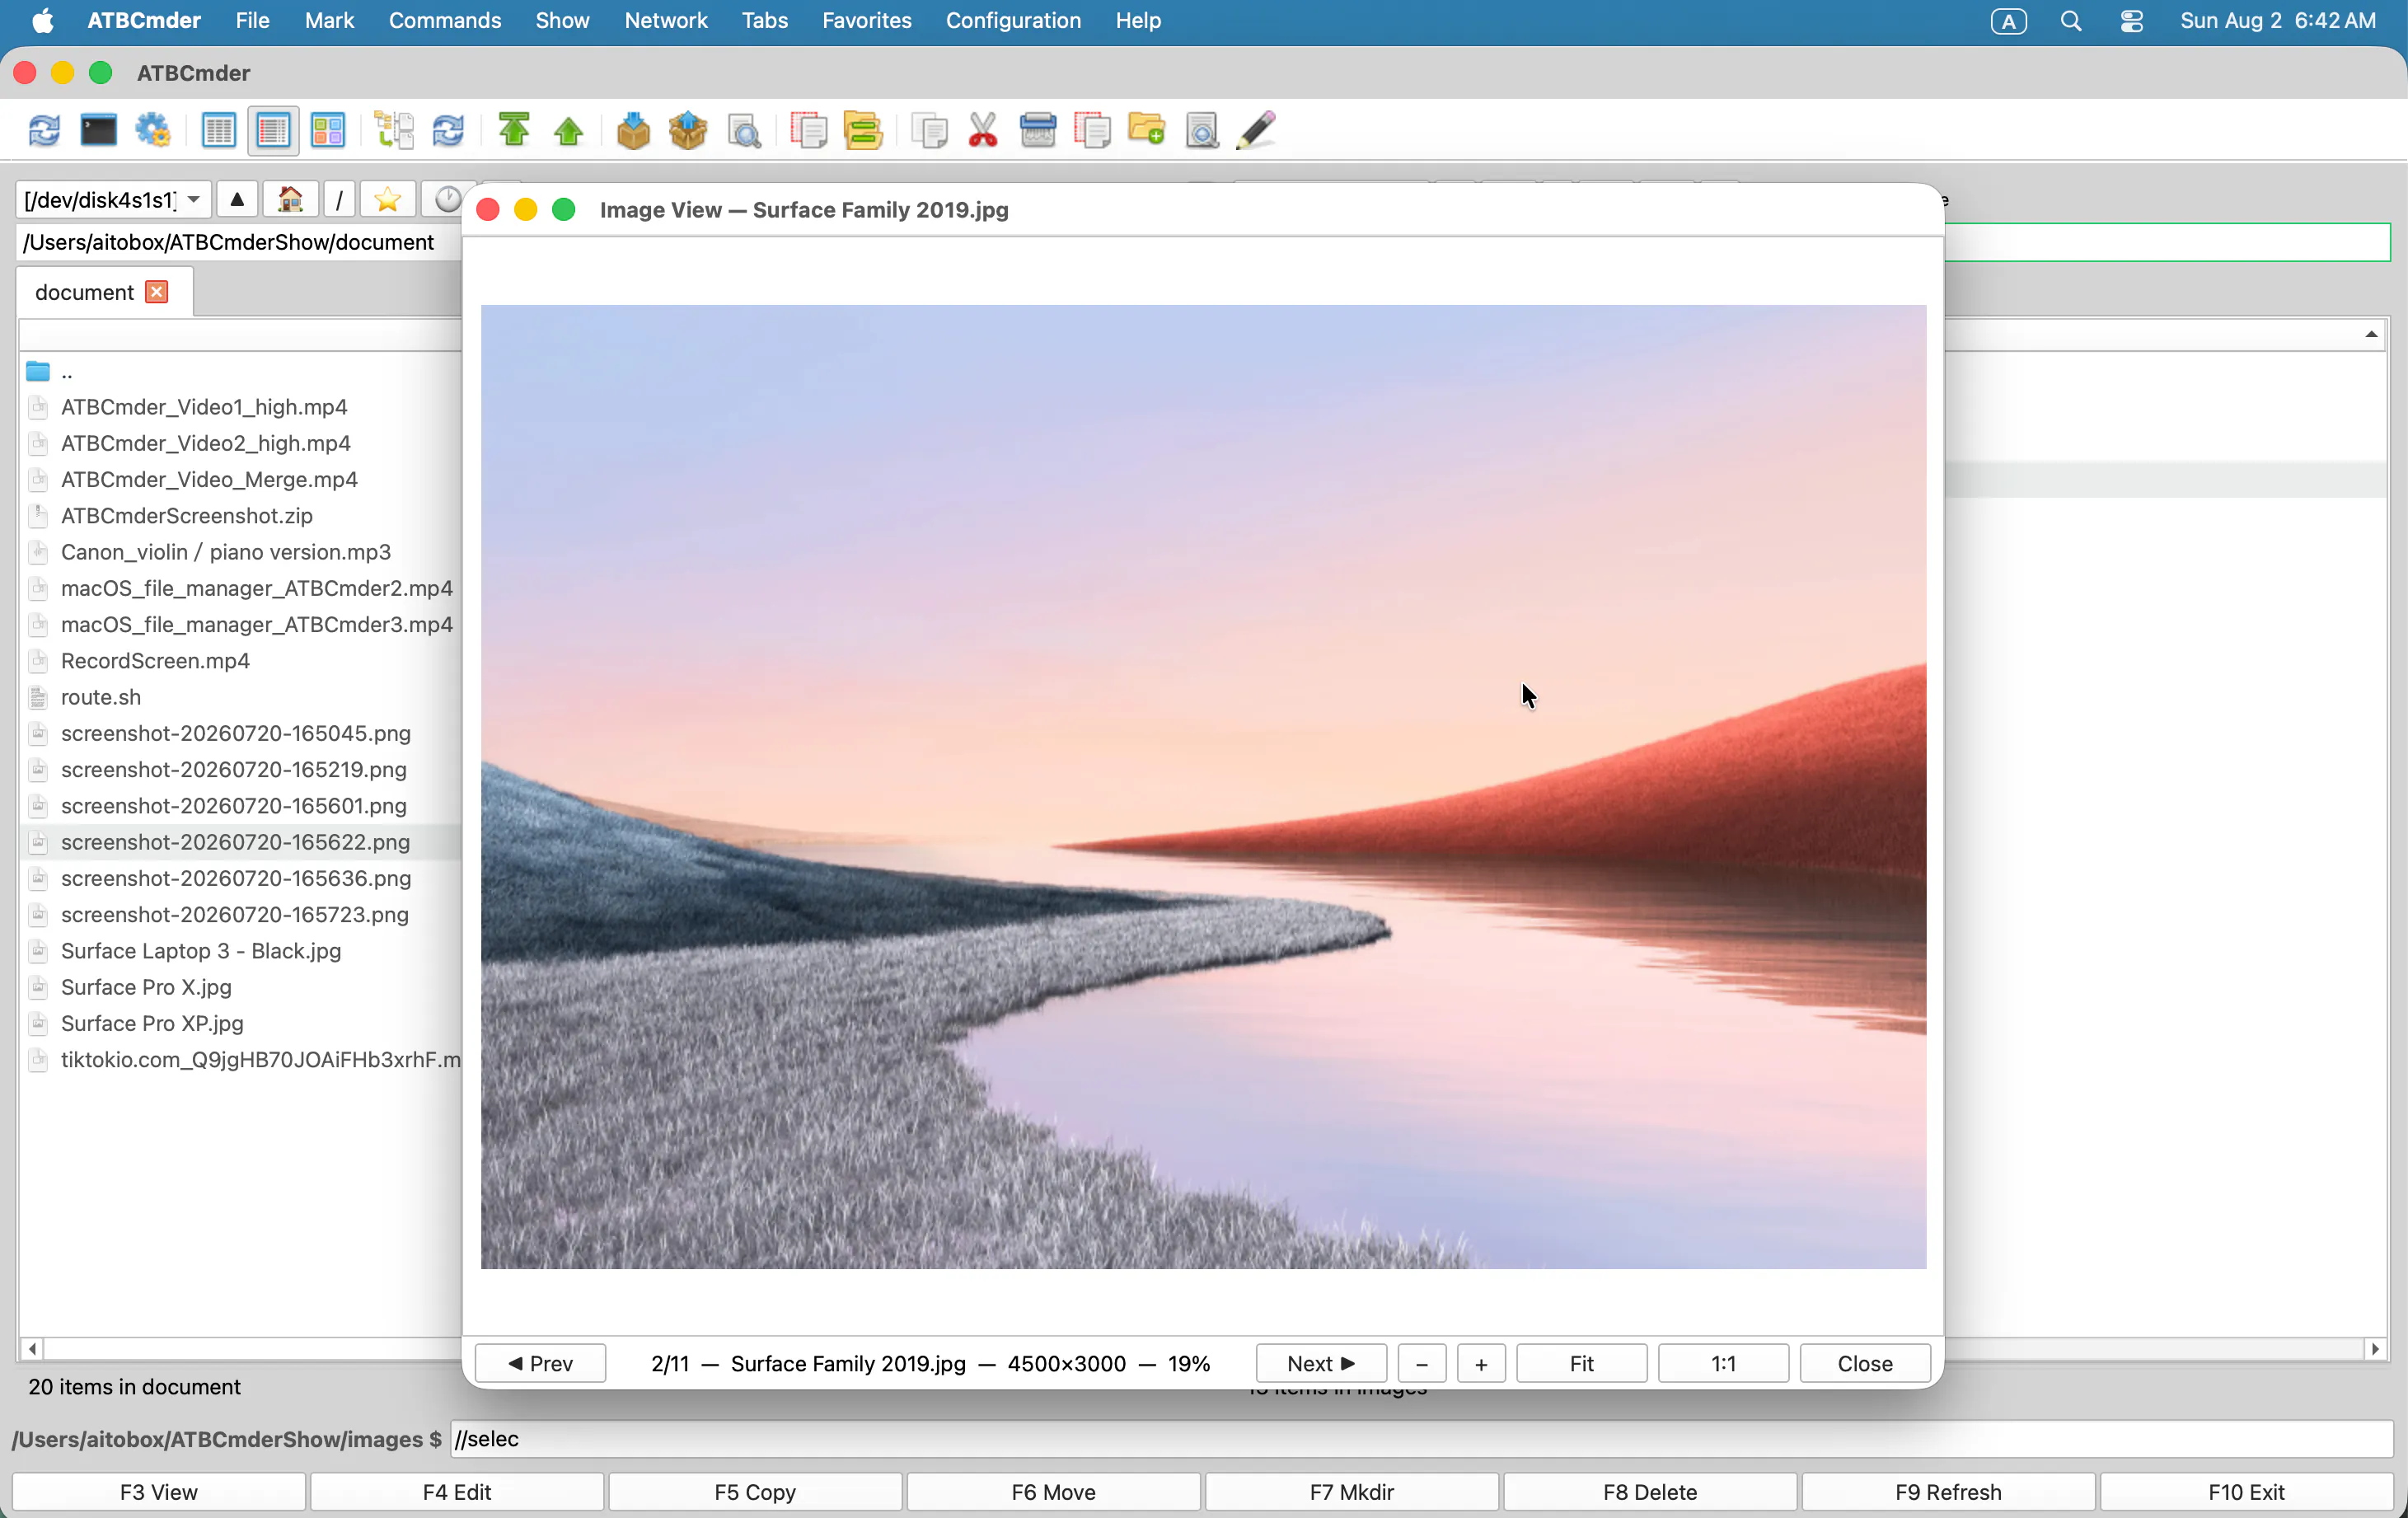Open file search magnifier toolbar icon
The image size is (2408, 1518).
[x=744, y=131]
